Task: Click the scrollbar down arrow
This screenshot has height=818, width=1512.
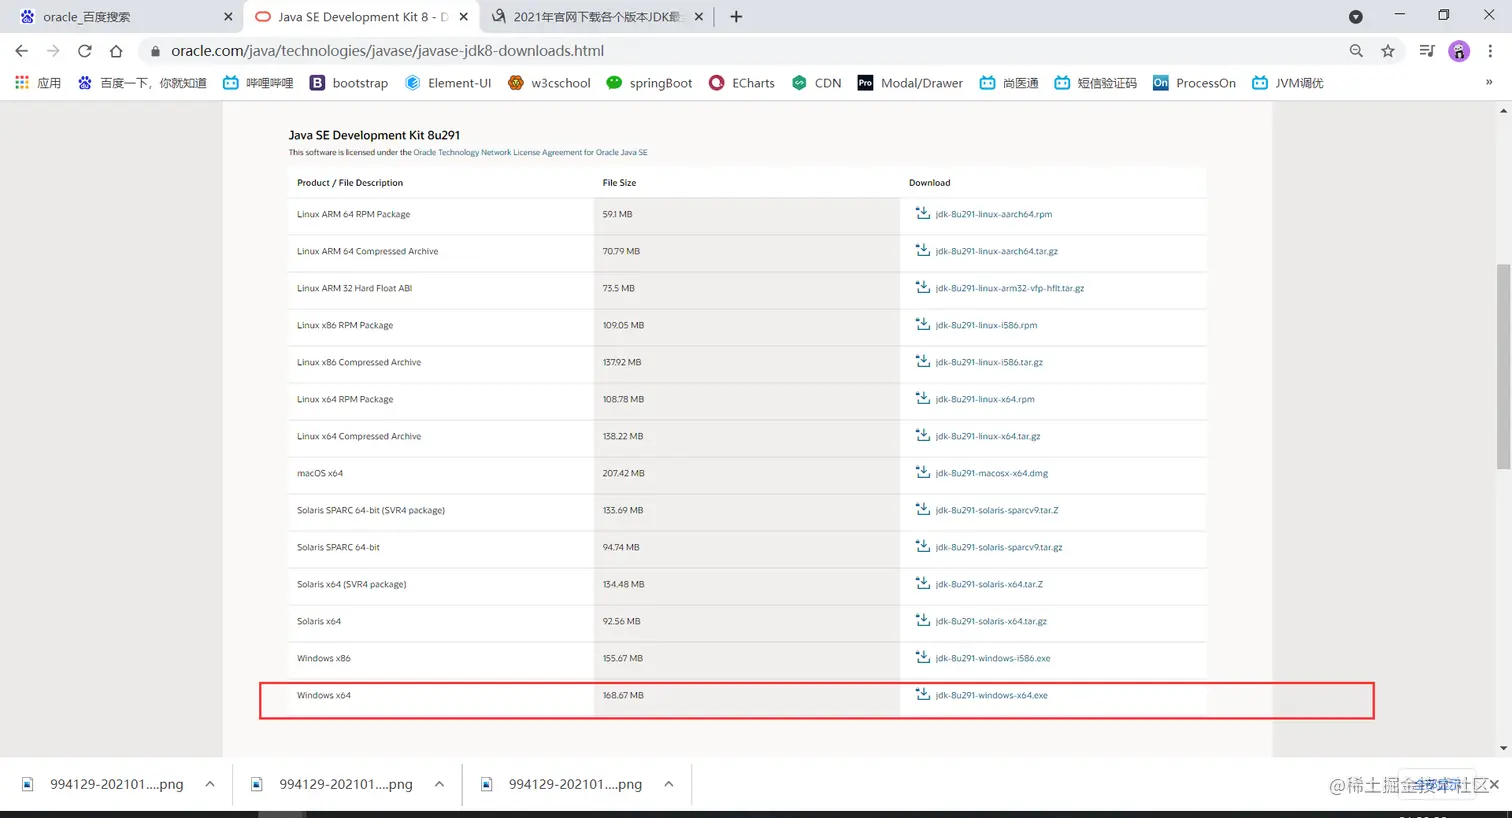Action: click(1503, 748)
